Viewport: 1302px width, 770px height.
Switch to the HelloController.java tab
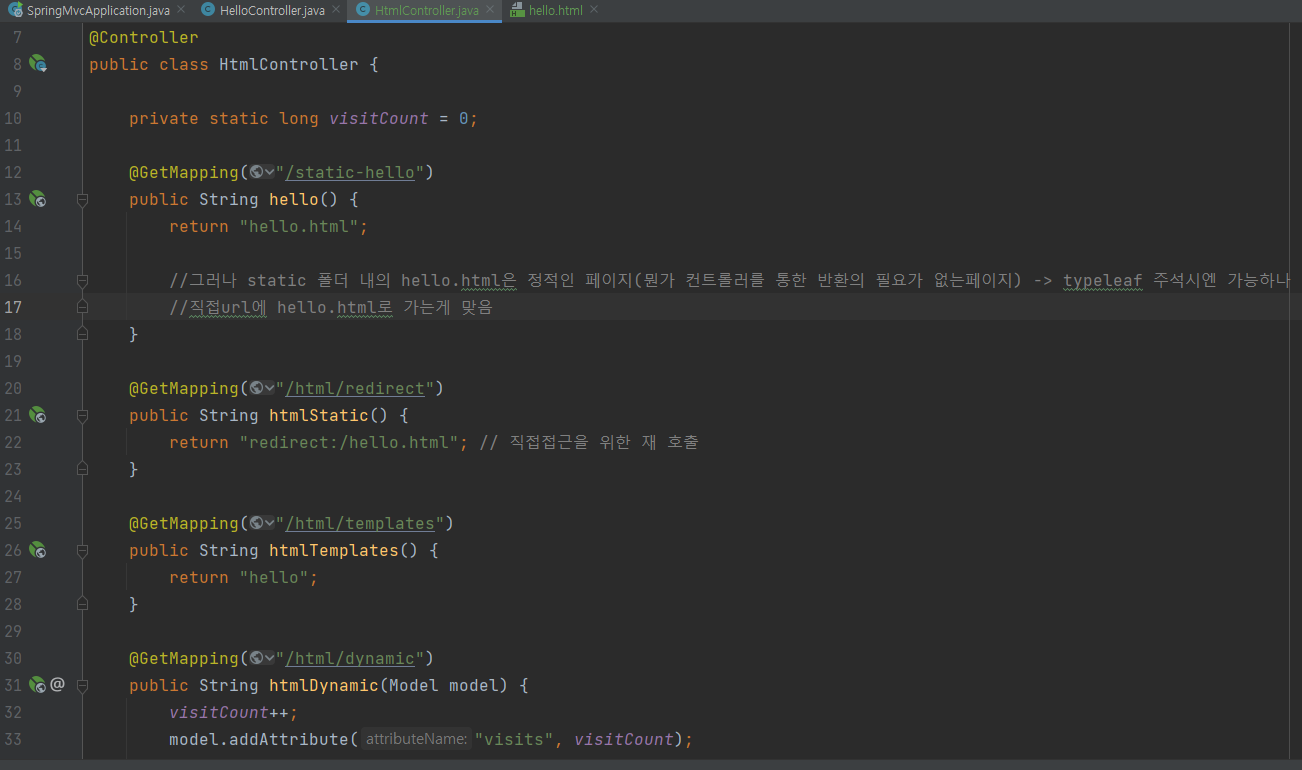pyautogui.click(x=272, y=10)
